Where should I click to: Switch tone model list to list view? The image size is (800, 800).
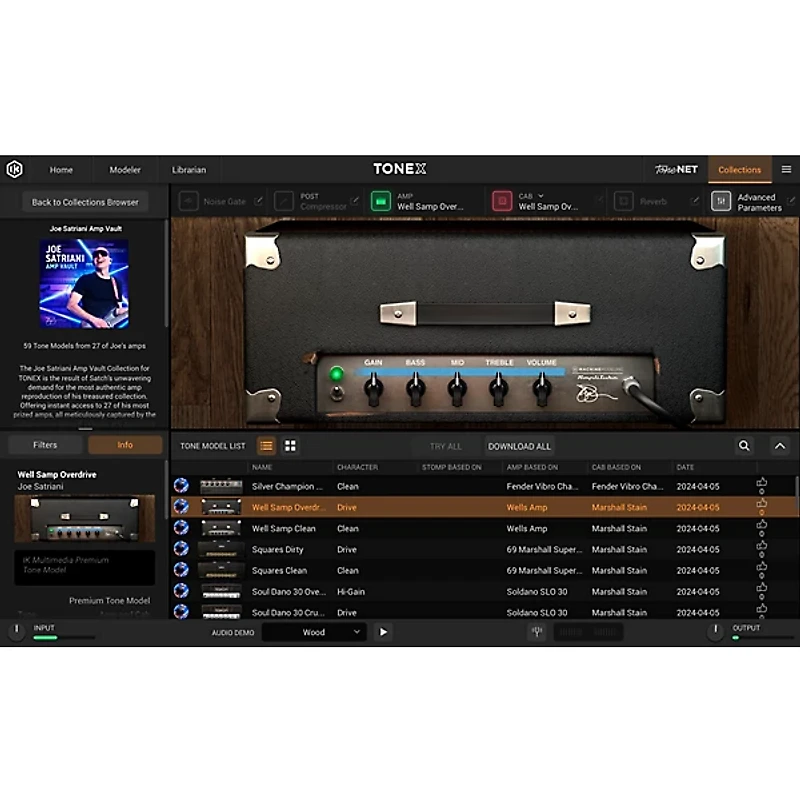pyautogui.click(x=266, y=446)
